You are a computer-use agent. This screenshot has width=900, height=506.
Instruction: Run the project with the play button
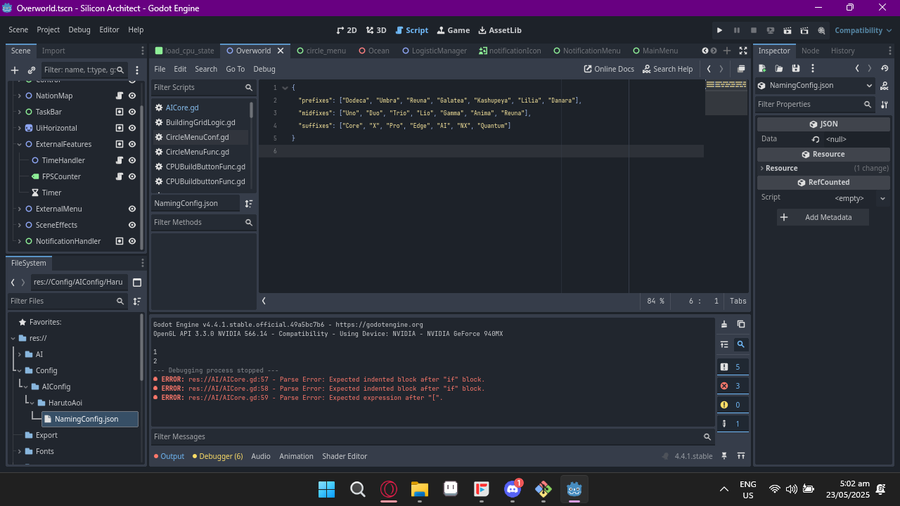click(719, 30)
